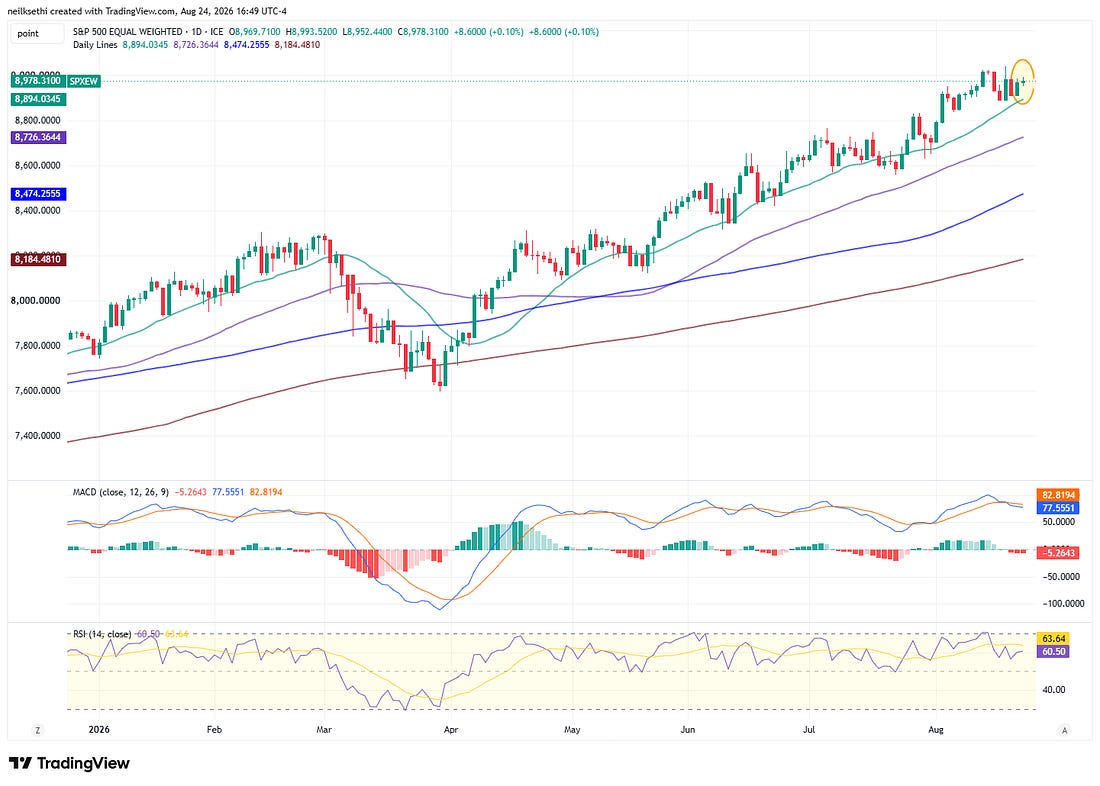Click the dark red 8,184.4810 axis label
Viewport: 1100px width, 786px height.
[x=38, y=260]
